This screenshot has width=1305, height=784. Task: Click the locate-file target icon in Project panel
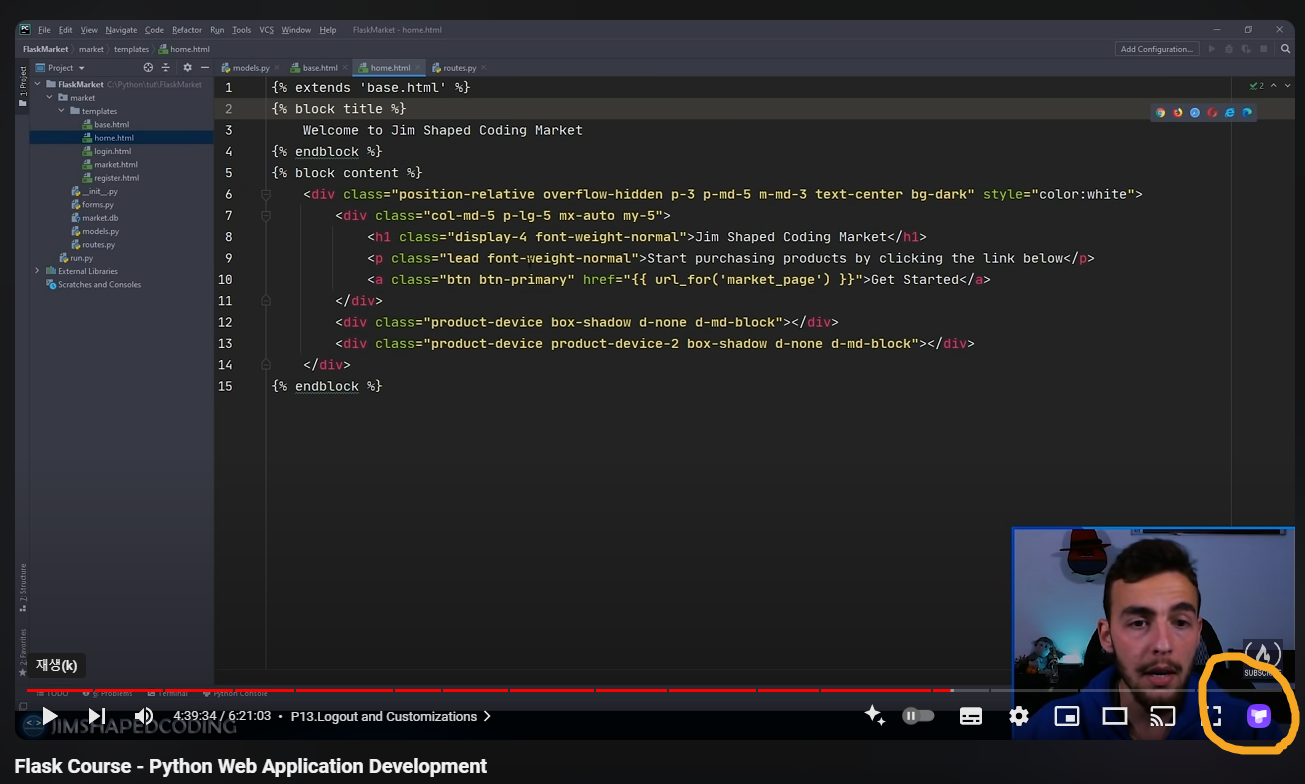pos(148,68)
